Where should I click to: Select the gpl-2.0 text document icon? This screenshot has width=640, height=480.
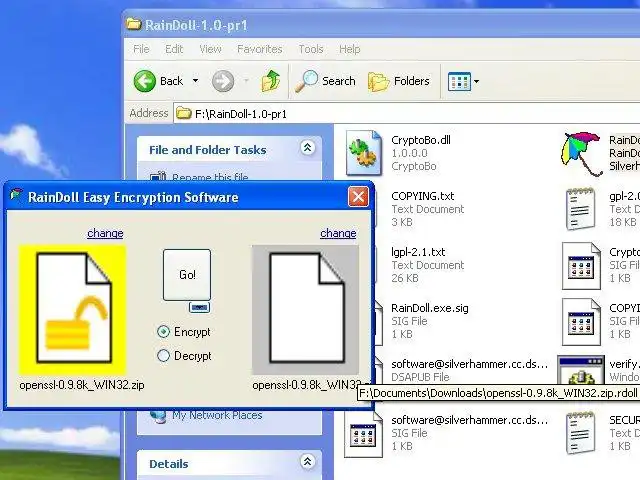580,209
